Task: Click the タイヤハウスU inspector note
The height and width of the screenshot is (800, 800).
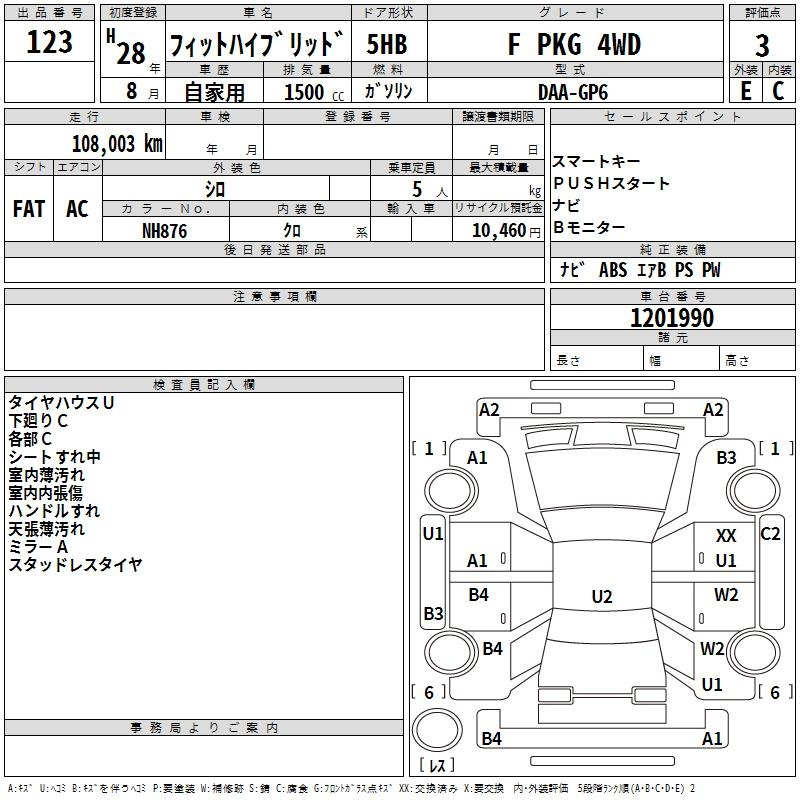Action: click(x=61, y=402)
